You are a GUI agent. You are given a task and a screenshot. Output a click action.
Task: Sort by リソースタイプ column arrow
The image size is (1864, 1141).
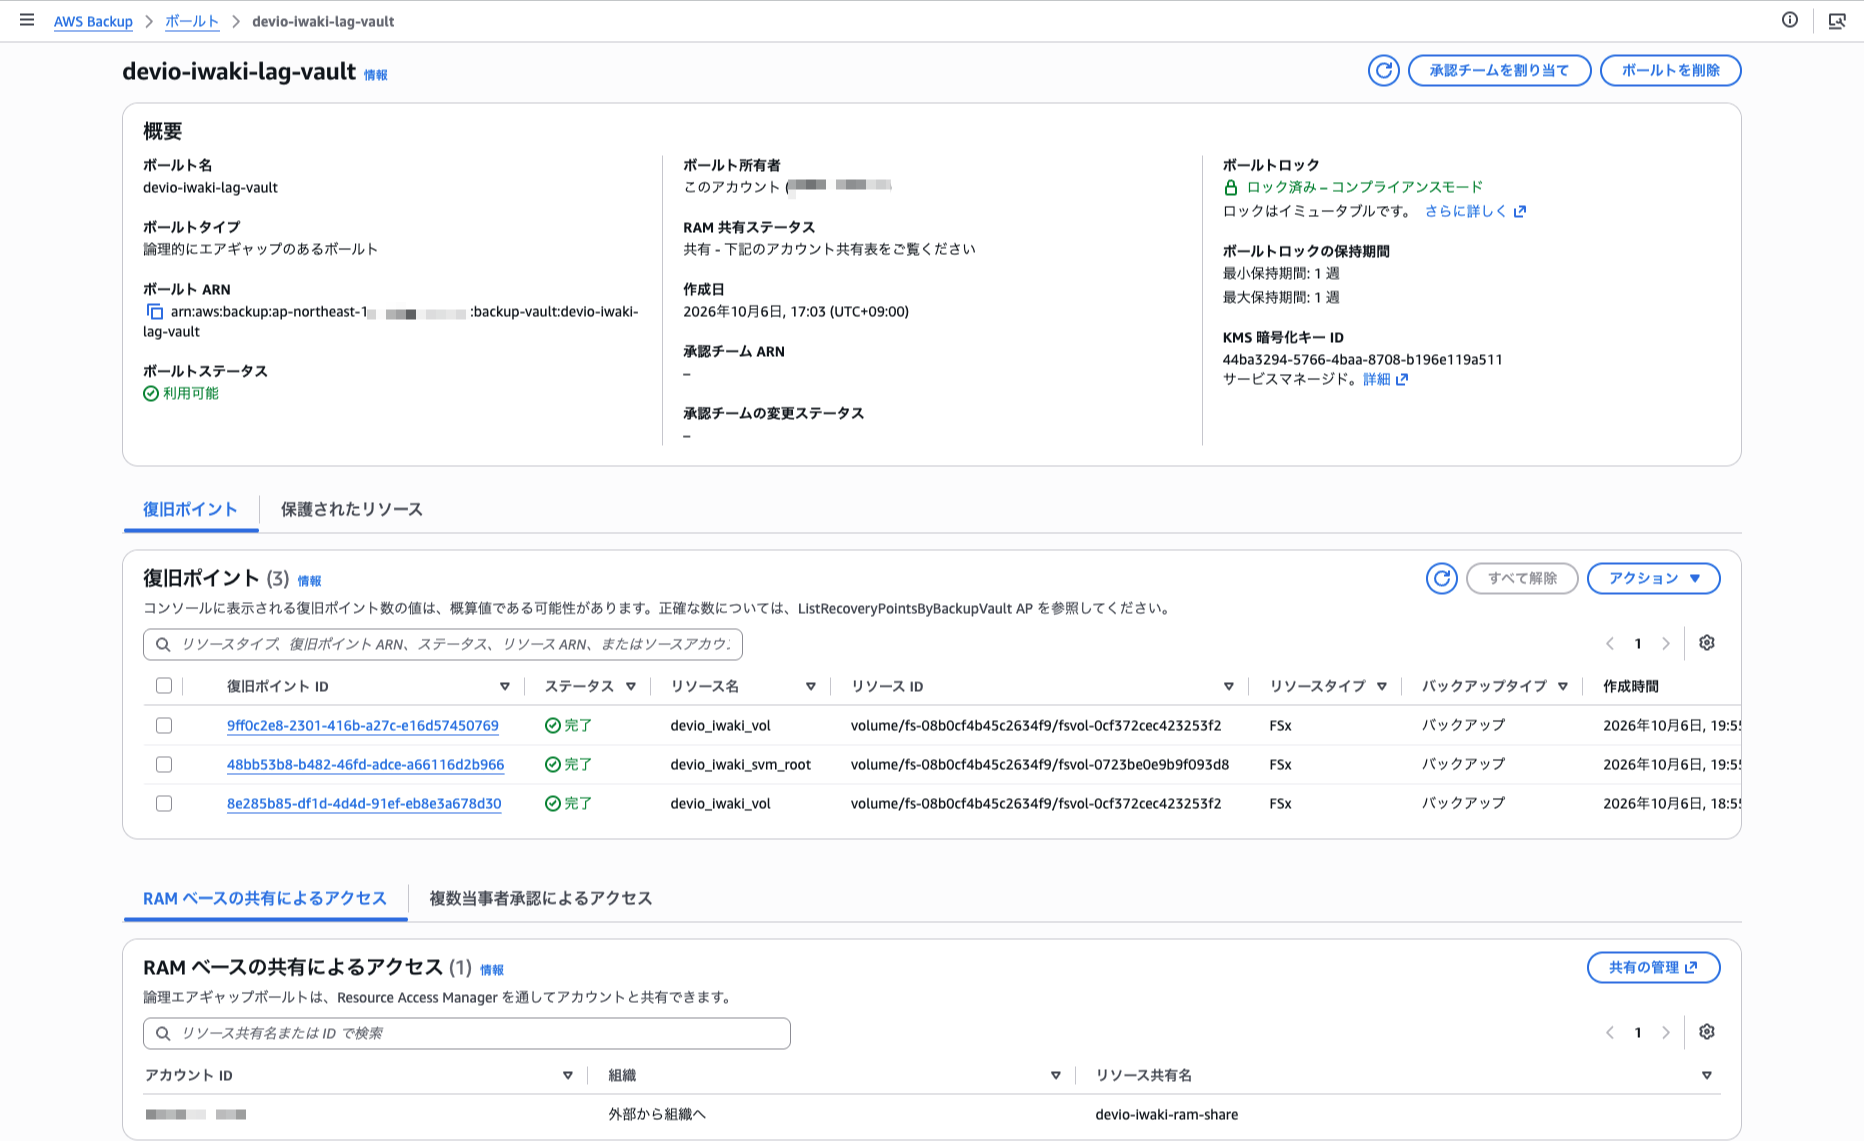[x=1382, y=686]
